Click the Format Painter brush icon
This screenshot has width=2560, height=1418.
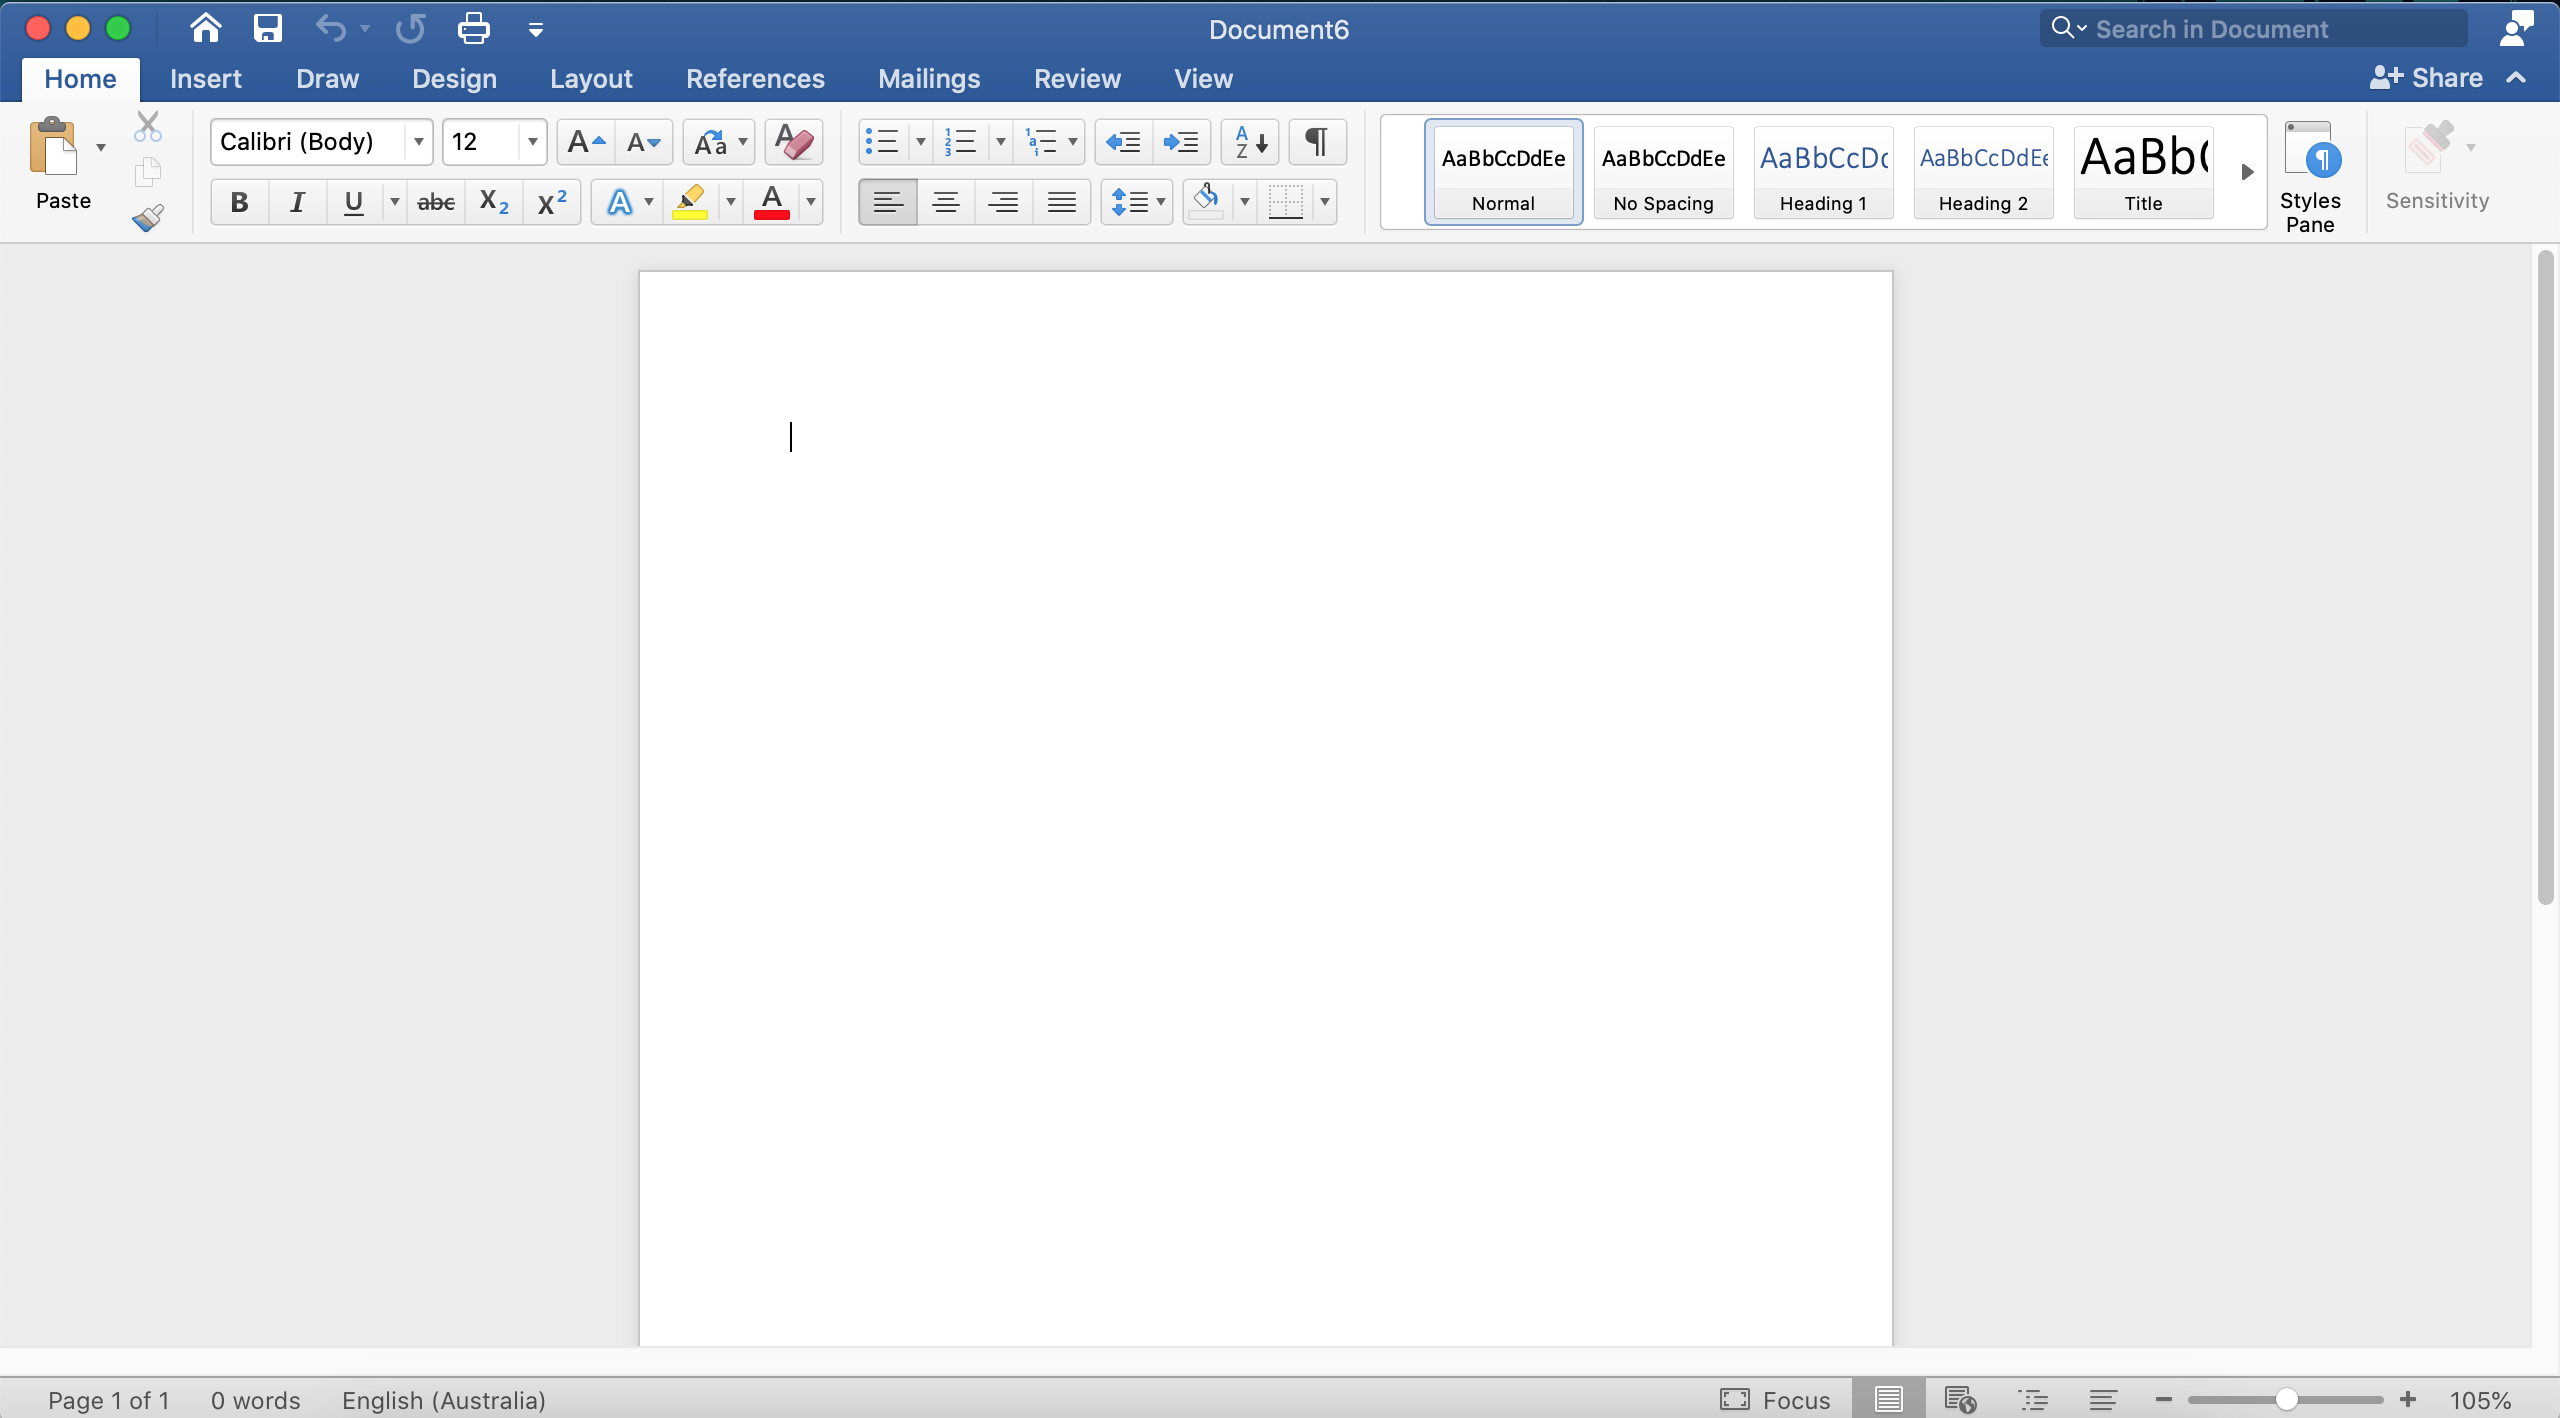pos(148,218)
